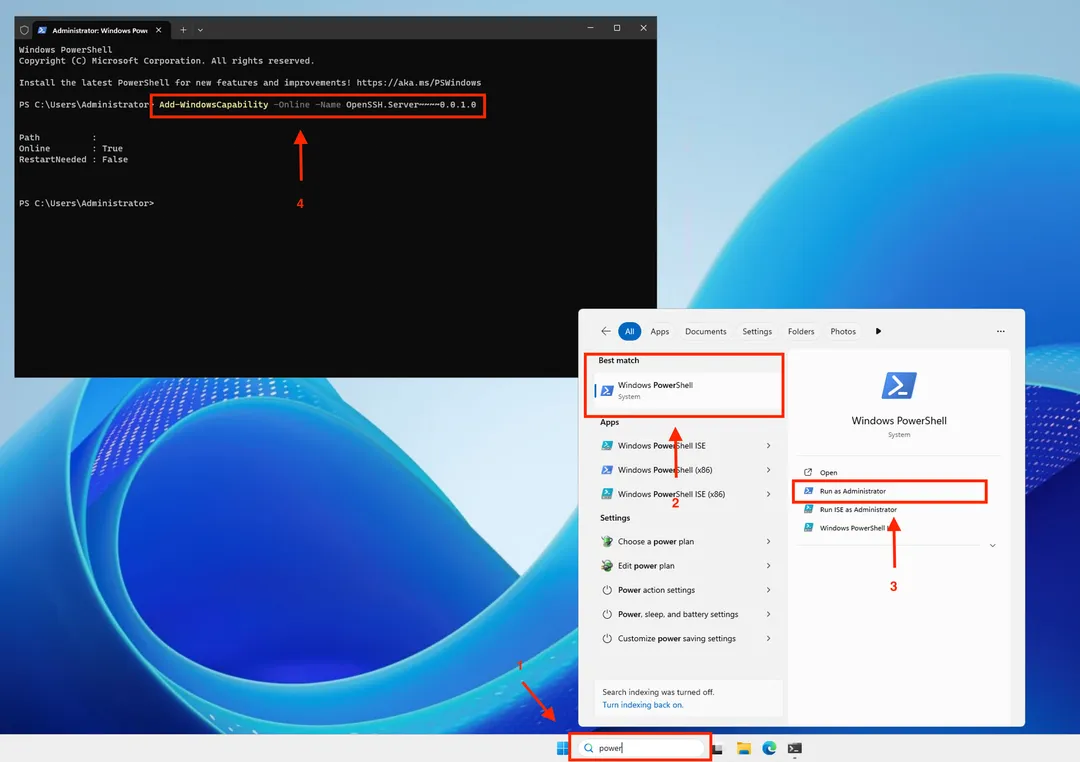This screenshot has height=762, width=1080.
Task: Switch to the Documents search filter
Action: click(705, 331)
